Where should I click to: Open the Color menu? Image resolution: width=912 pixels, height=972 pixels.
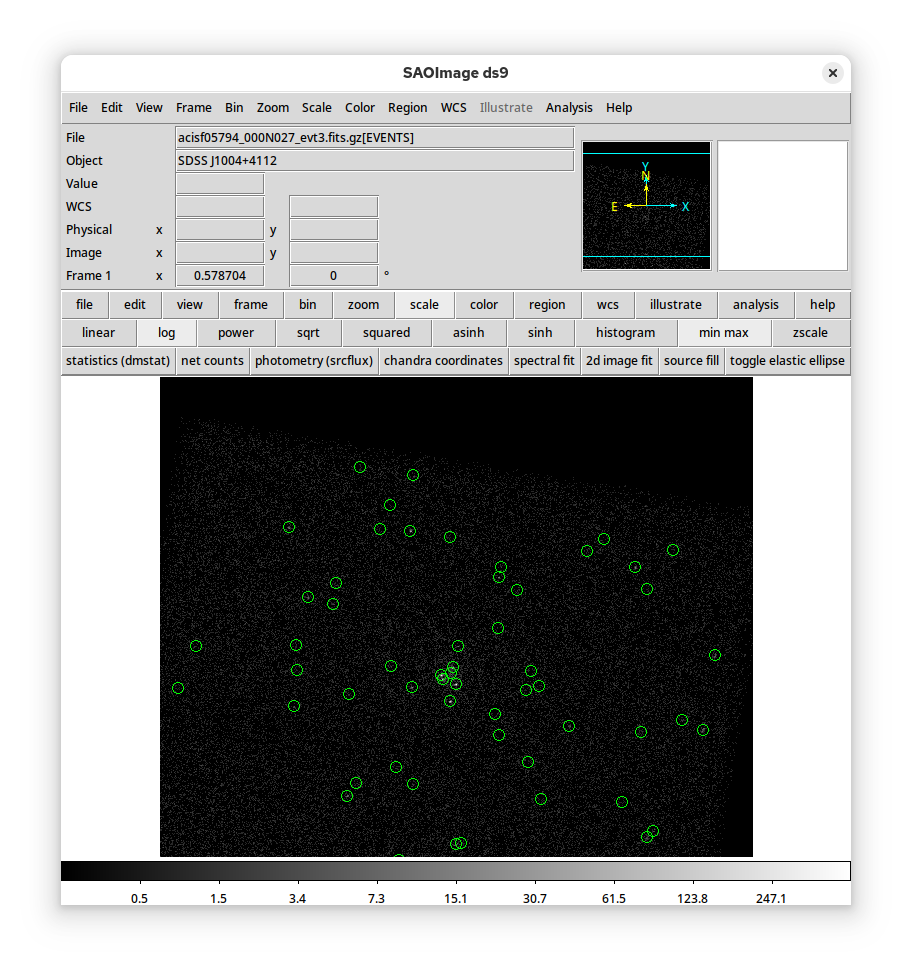360,108
